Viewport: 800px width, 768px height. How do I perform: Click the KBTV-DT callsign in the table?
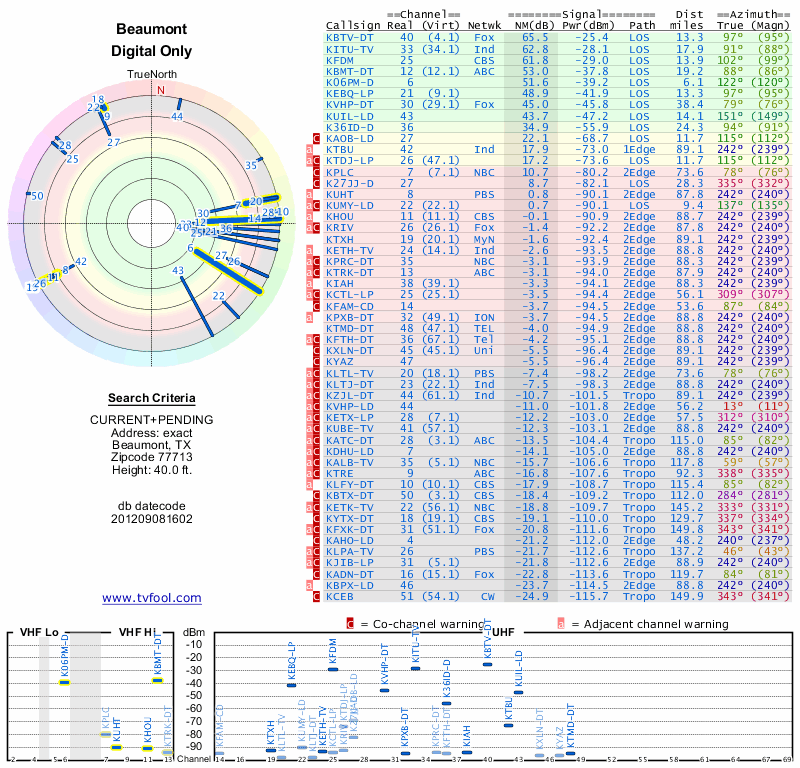tap(349, 38)
